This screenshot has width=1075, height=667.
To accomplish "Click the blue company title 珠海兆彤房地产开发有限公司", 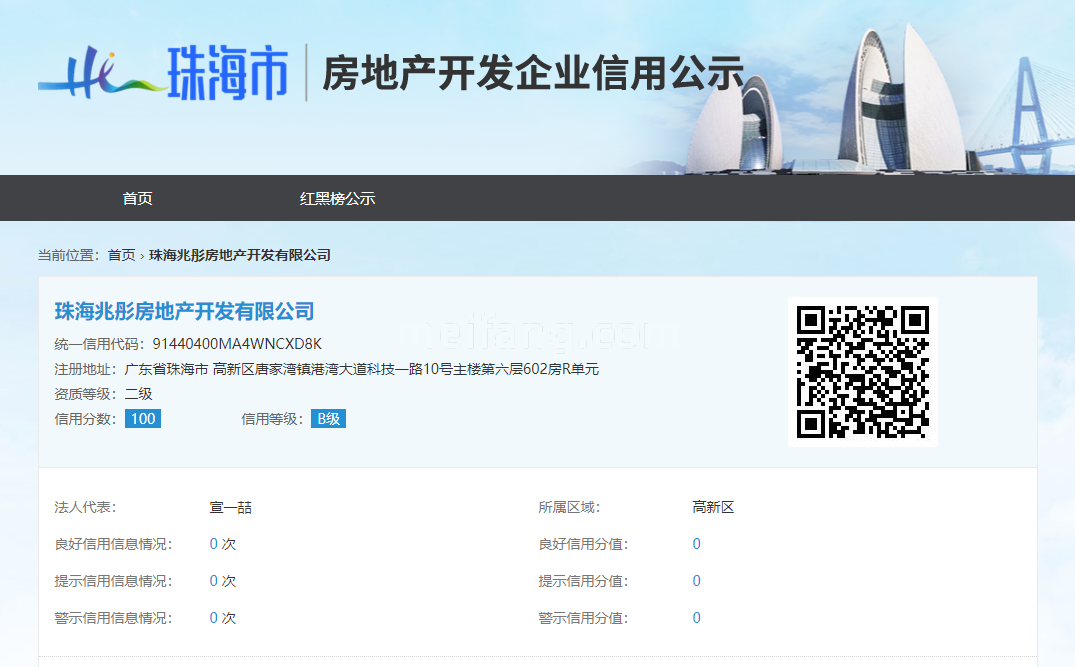I will tap(184, 311).
